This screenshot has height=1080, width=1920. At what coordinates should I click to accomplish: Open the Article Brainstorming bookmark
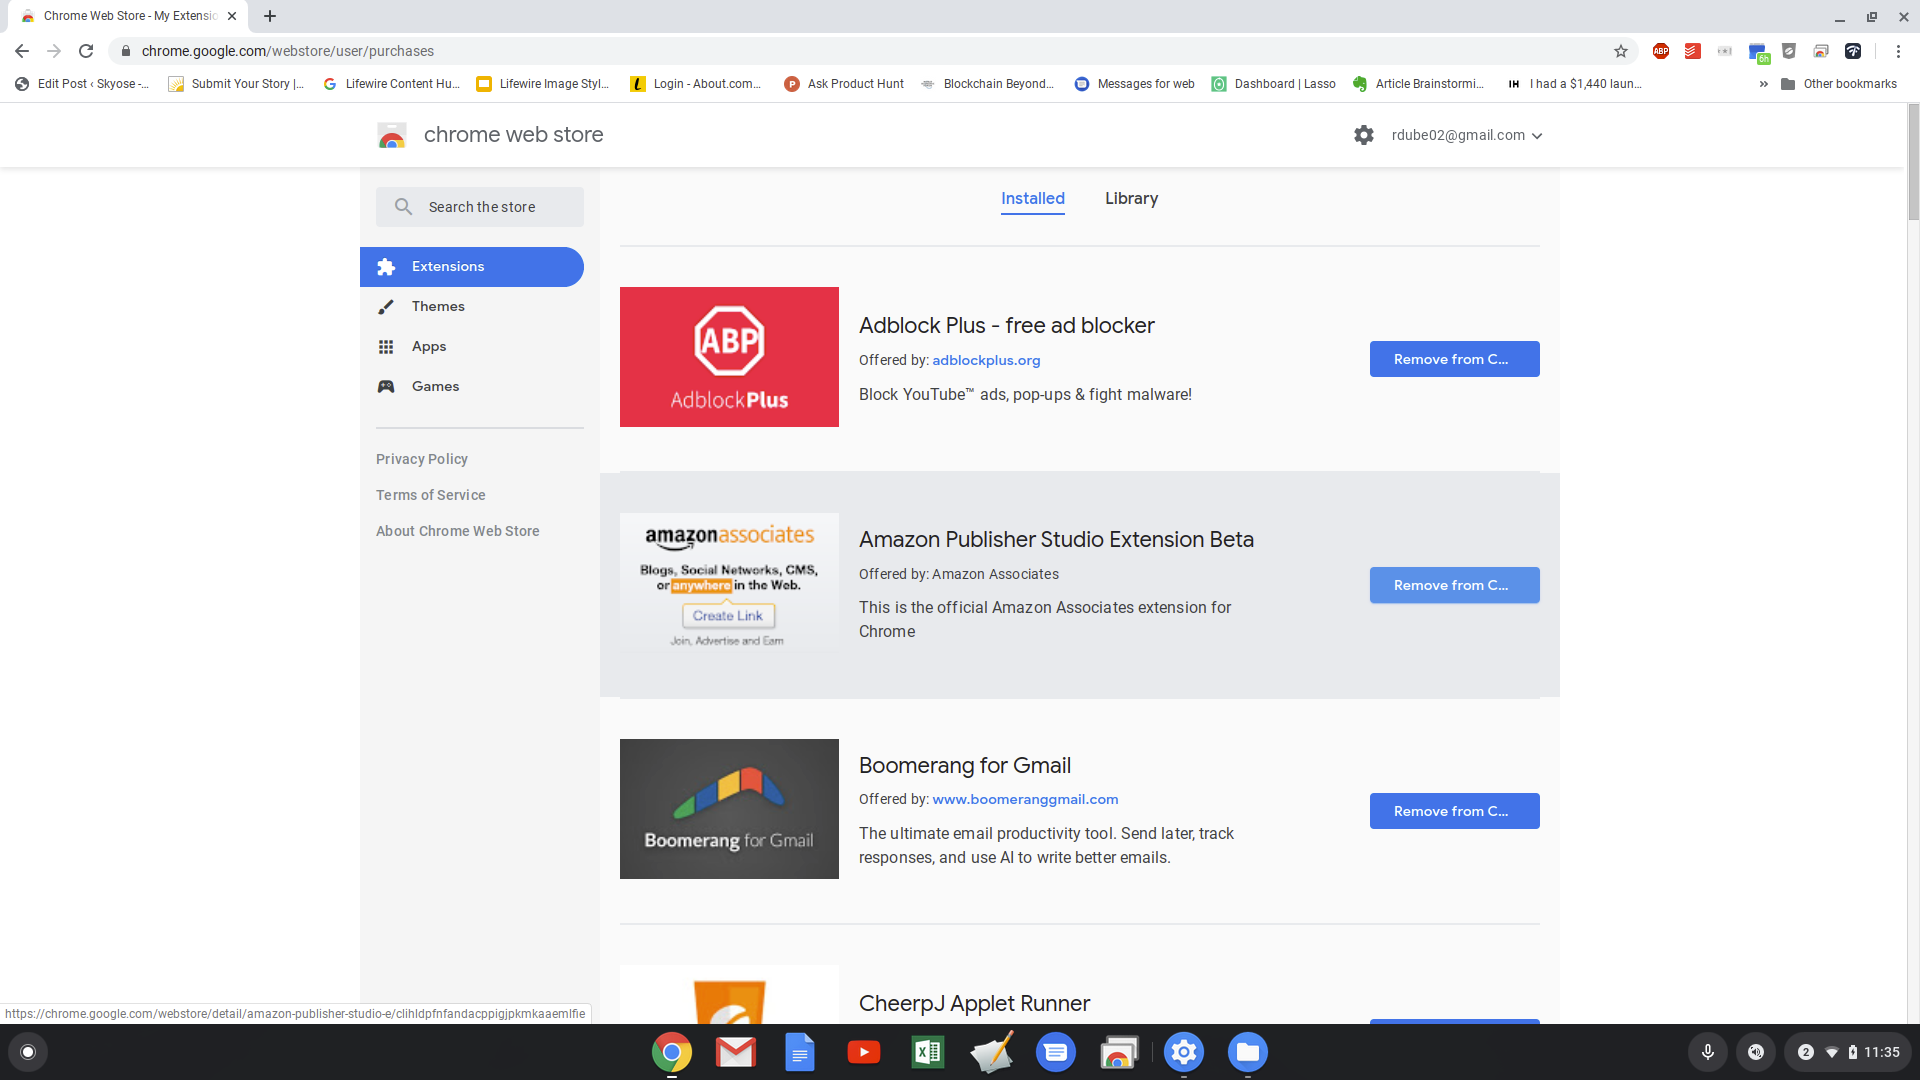pos(1418,84)
